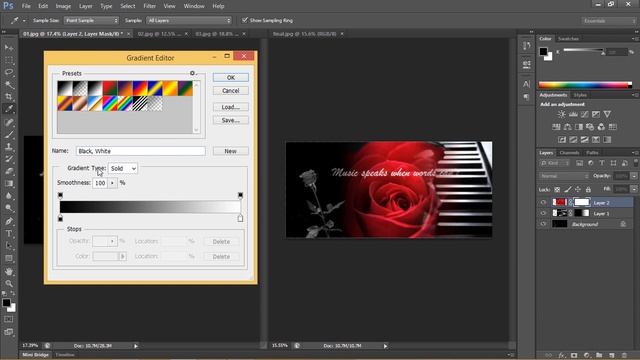This screenshot has width=640, height=360.
Task: Select the Lasso tool
Action: [9, 72]
